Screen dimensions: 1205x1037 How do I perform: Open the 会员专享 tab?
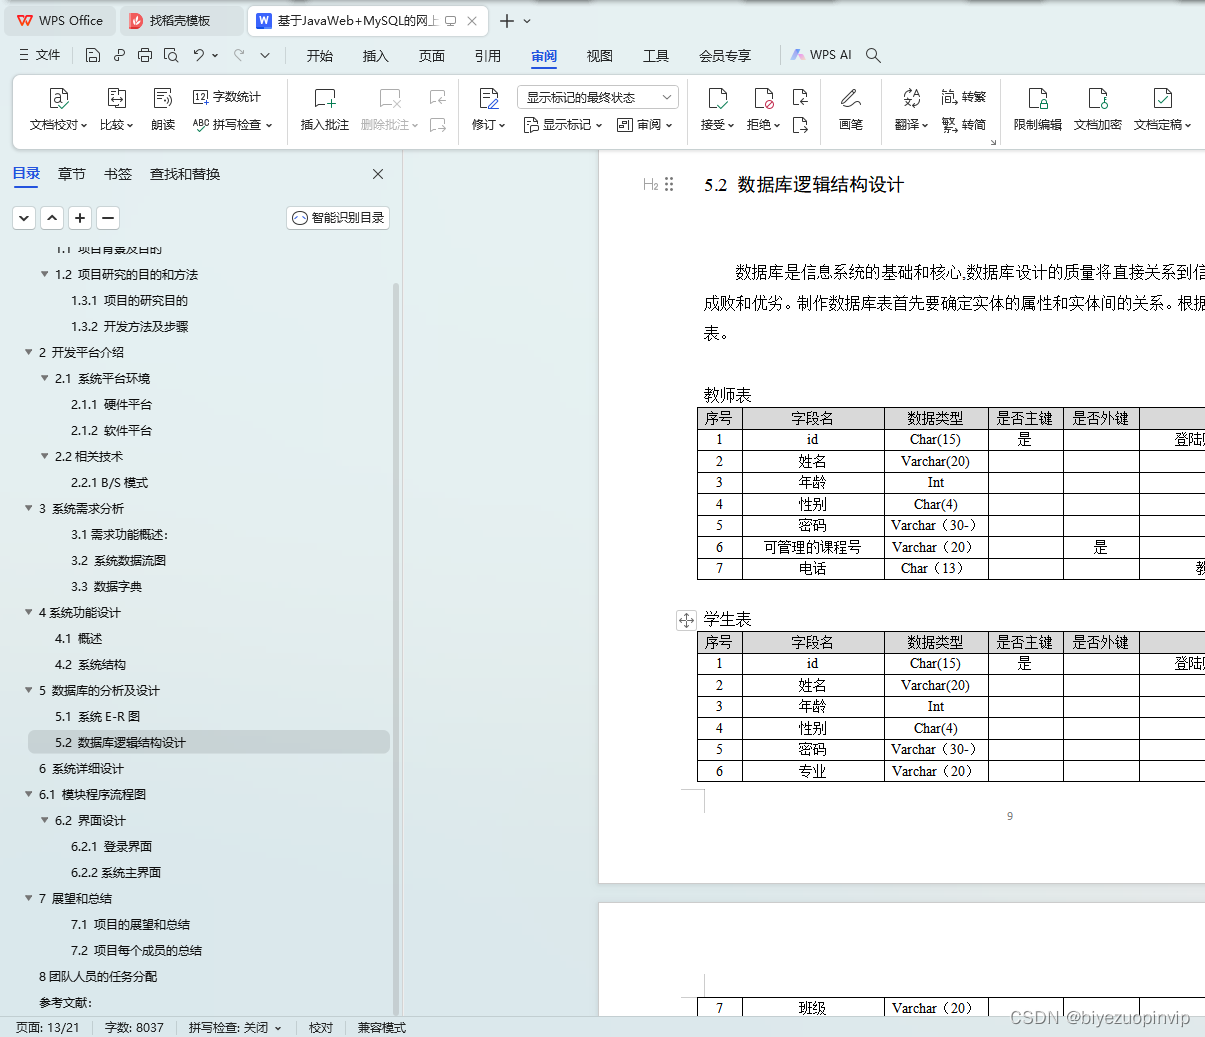725,56
